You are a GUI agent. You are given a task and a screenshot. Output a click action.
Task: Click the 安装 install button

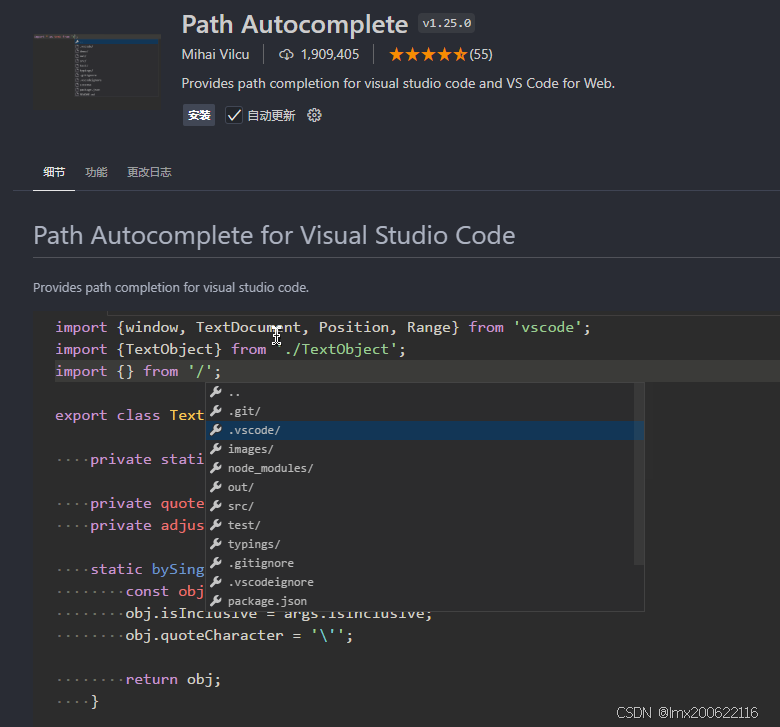199,115
